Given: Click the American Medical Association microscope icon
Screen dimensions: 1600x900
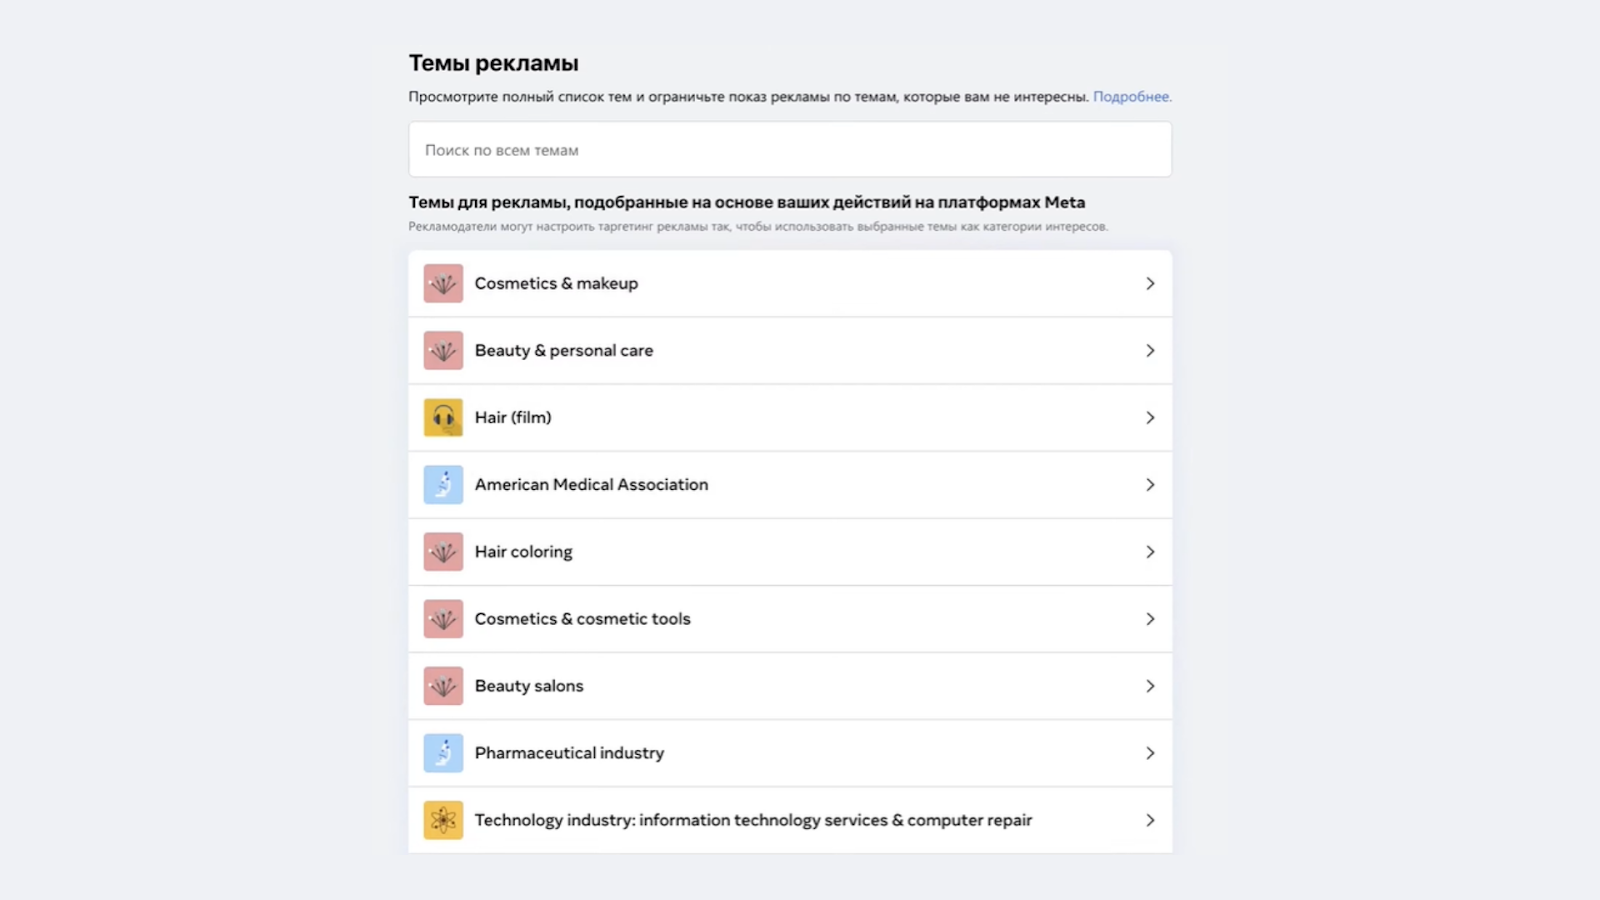Looking at the screenshot, I should [443, 485].
